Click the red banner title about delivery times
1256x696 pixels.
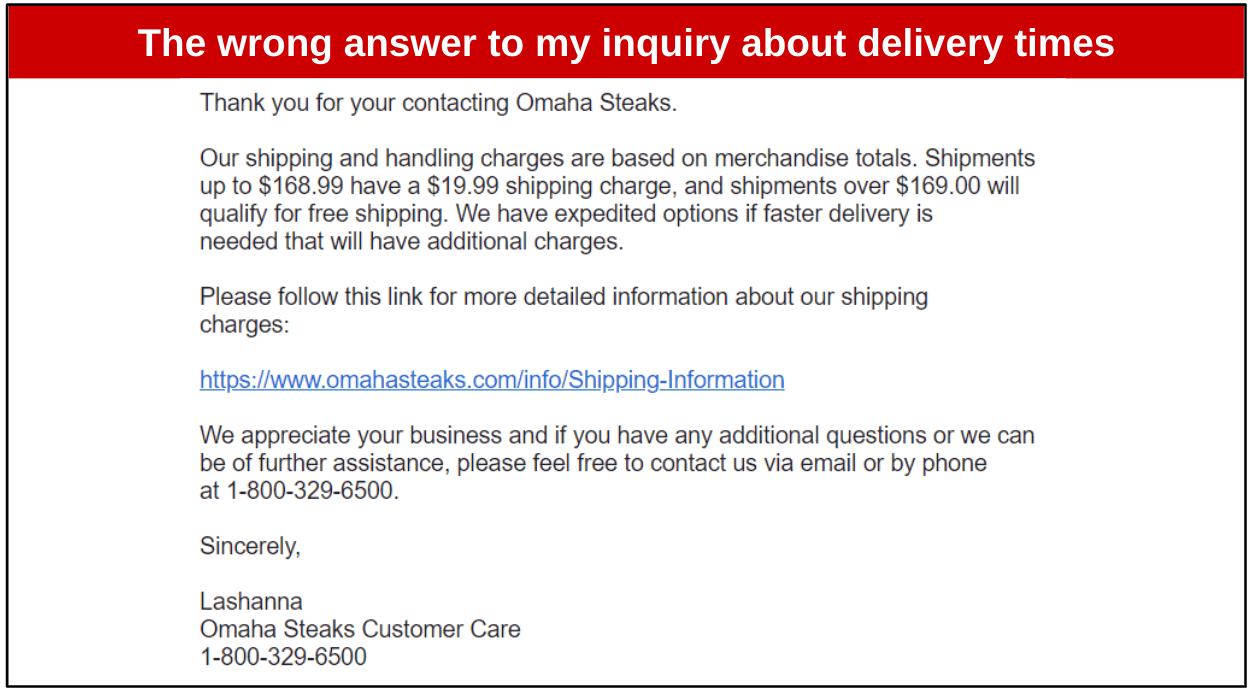point(626,43)
